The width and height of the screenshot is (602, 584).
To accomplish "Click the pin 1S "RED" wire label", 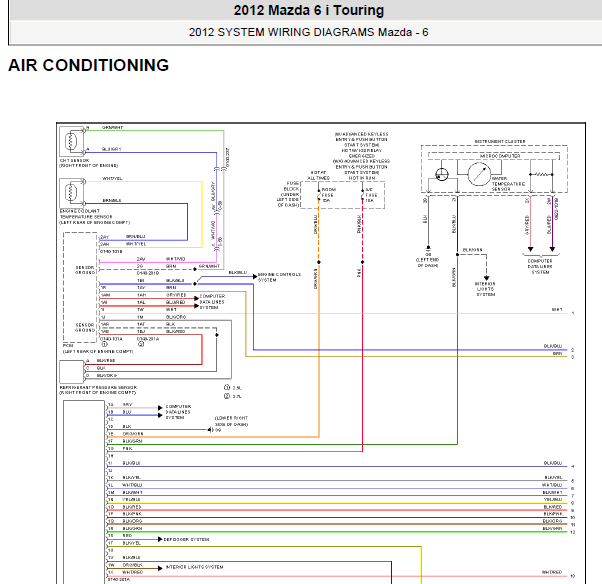I will (x=127, y=535).
